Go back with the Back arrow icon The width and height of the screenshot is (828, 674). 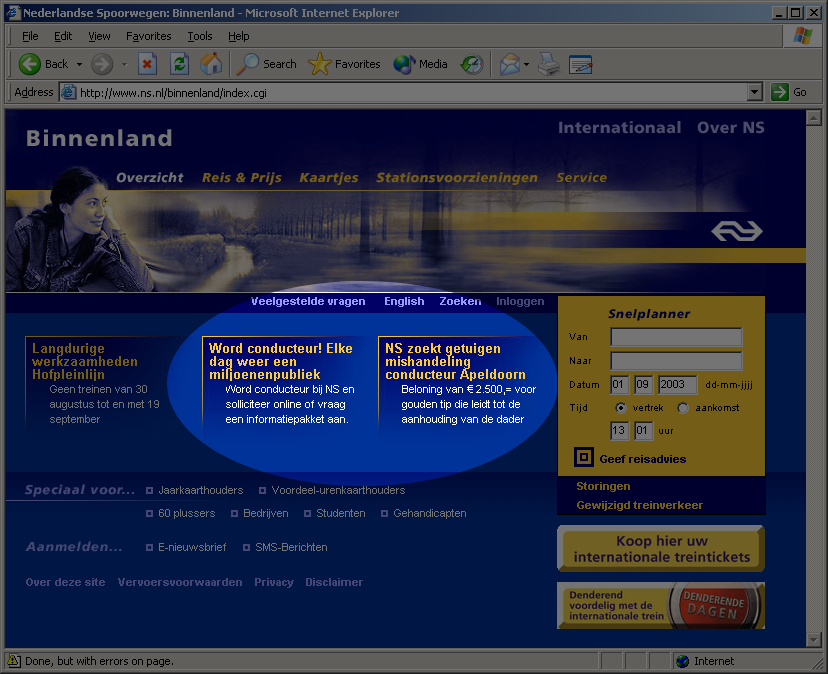tap(30, 64)
